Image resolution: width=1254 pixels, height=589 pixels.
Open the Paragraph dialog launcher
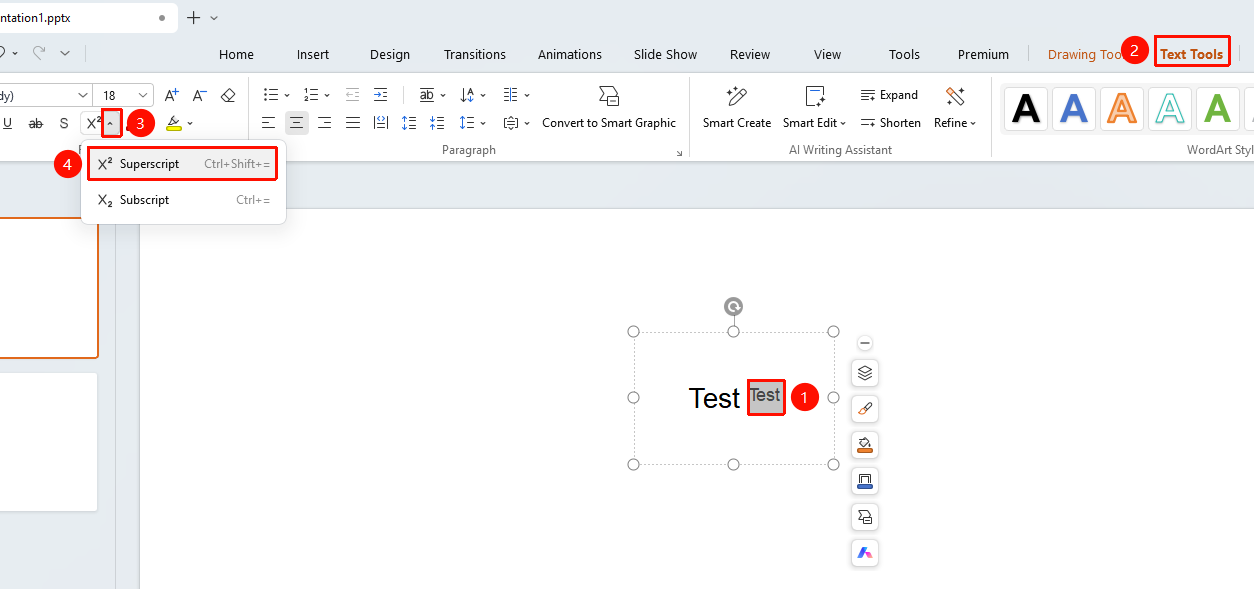(x=680, y=153)
